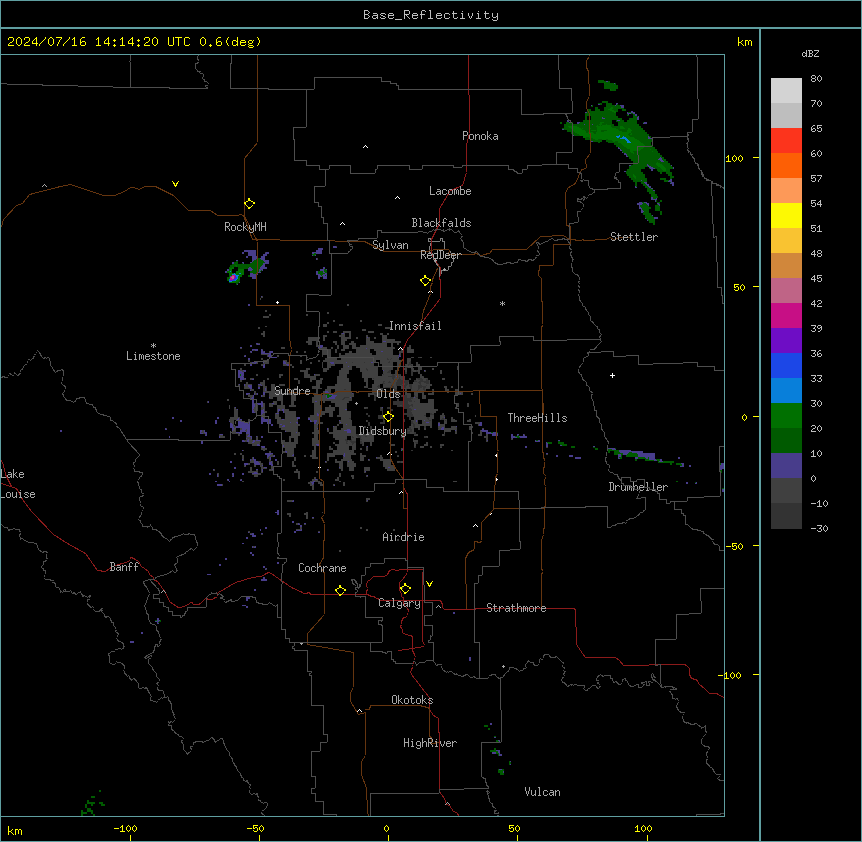862x842 pixels.
Task: Click the Base_Reflectivity title
Action: pos(431,15)
